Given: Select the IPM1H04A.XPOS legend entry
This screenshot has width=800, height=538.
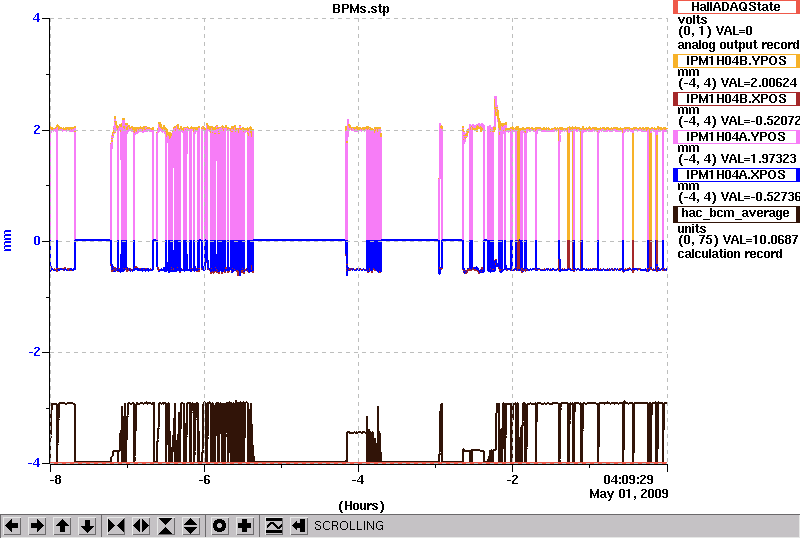Looking at the screenshot, I should click(736, 175).
